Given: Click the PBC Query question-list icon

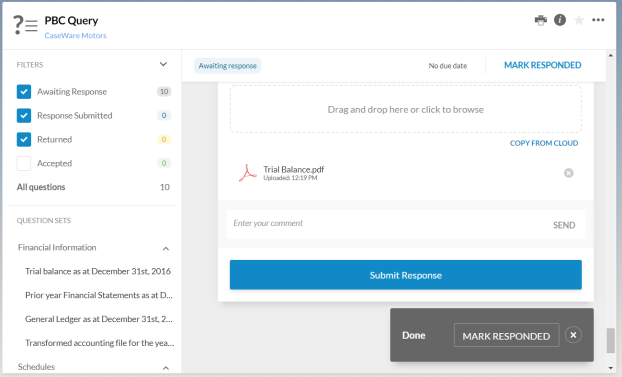Looking at the screenshot, I should click(25, 25).
